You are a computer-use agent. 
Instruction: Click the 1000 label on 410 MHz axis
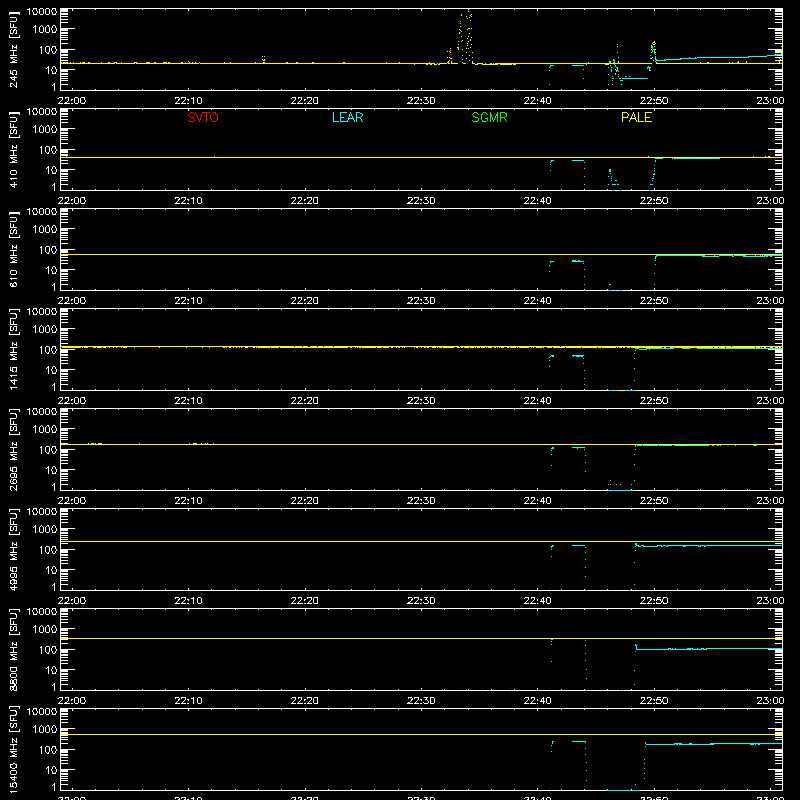click(x=45, y=130)
